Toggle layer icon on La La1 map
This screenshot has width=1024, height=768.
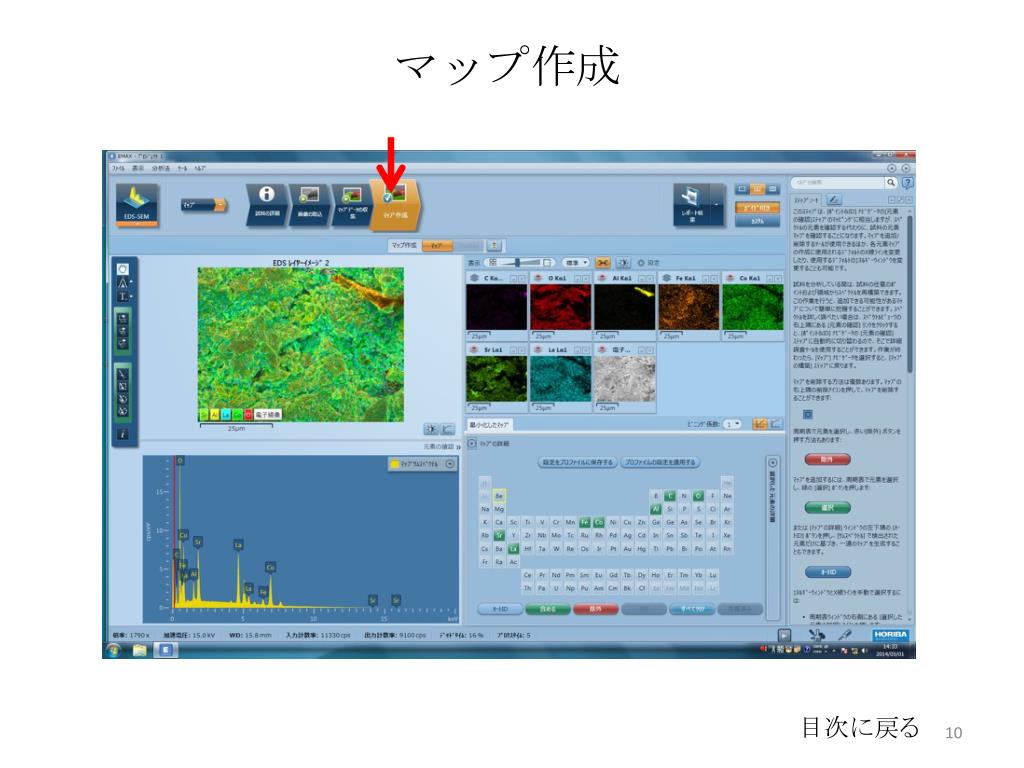[x=538, y=350]
